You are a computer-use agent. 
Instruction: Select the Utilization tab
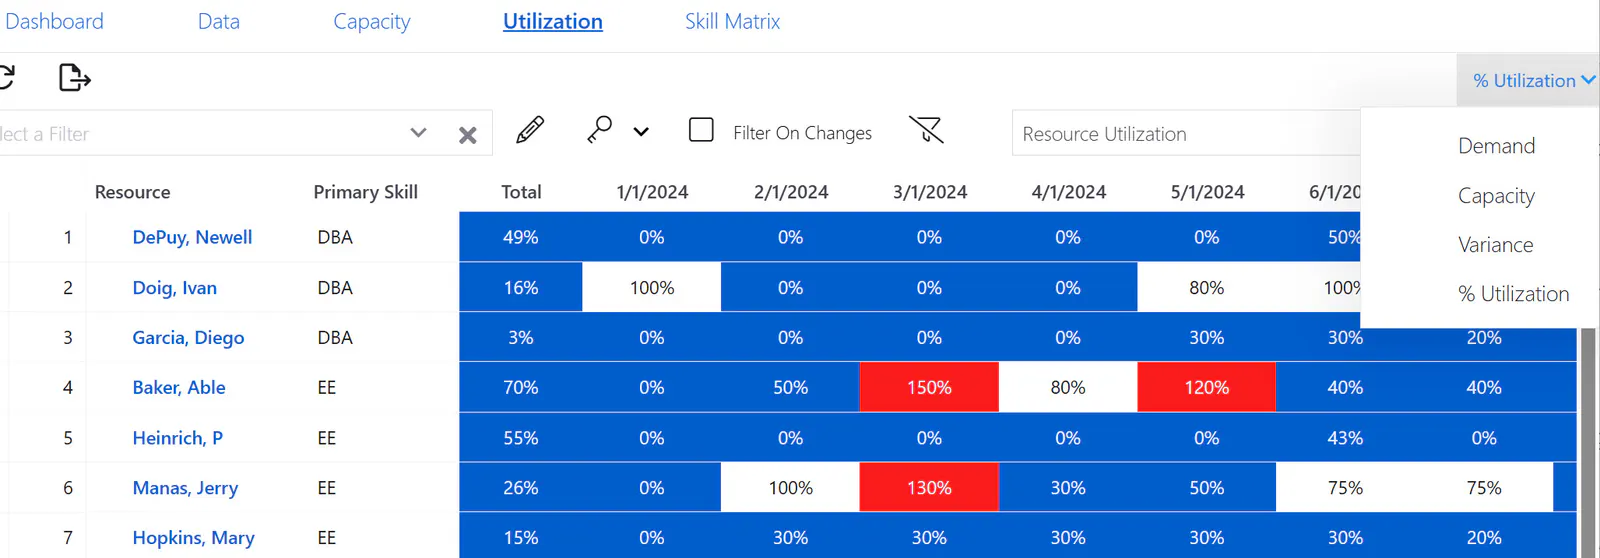tap(552, 21)
